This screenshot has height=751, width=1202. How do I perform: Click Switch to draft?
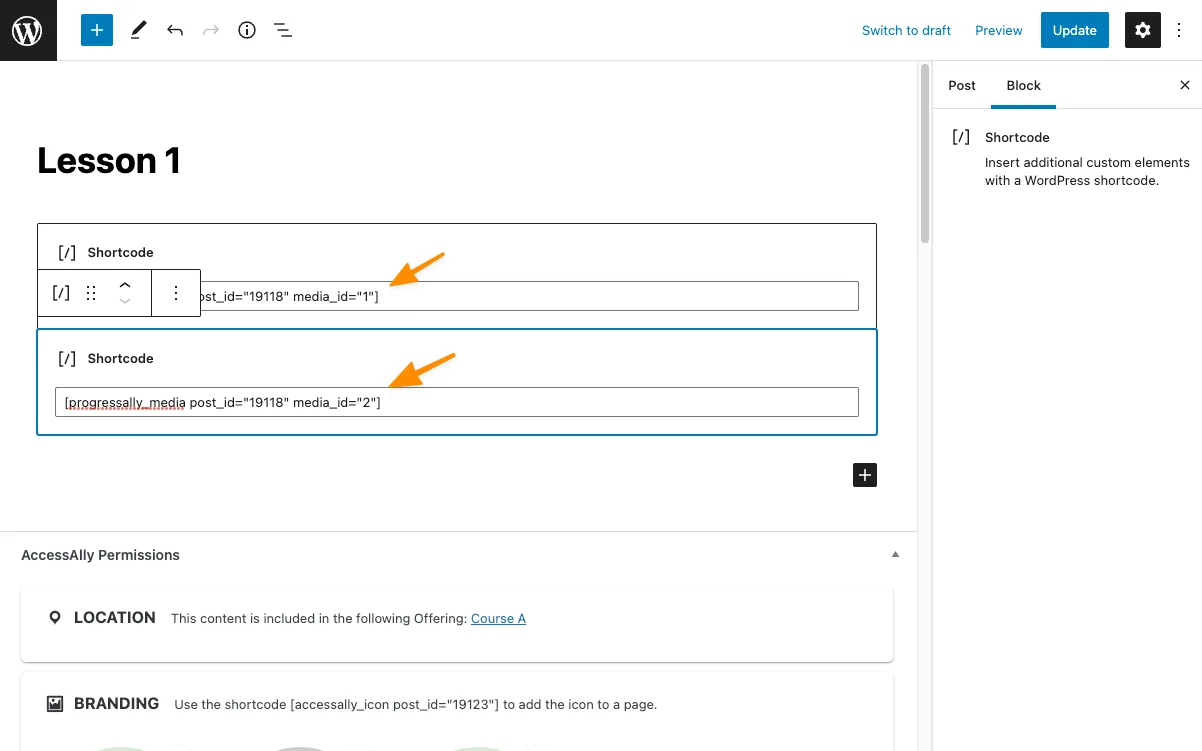coord(906,30)
